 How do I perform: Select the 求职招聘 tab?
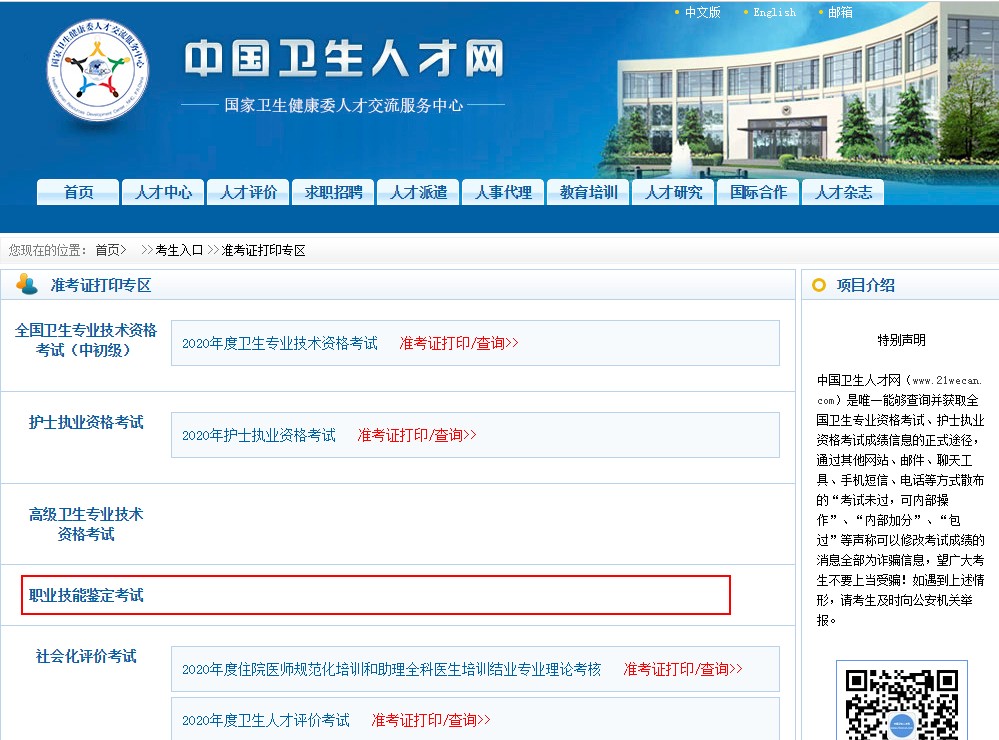coord(333,192)
